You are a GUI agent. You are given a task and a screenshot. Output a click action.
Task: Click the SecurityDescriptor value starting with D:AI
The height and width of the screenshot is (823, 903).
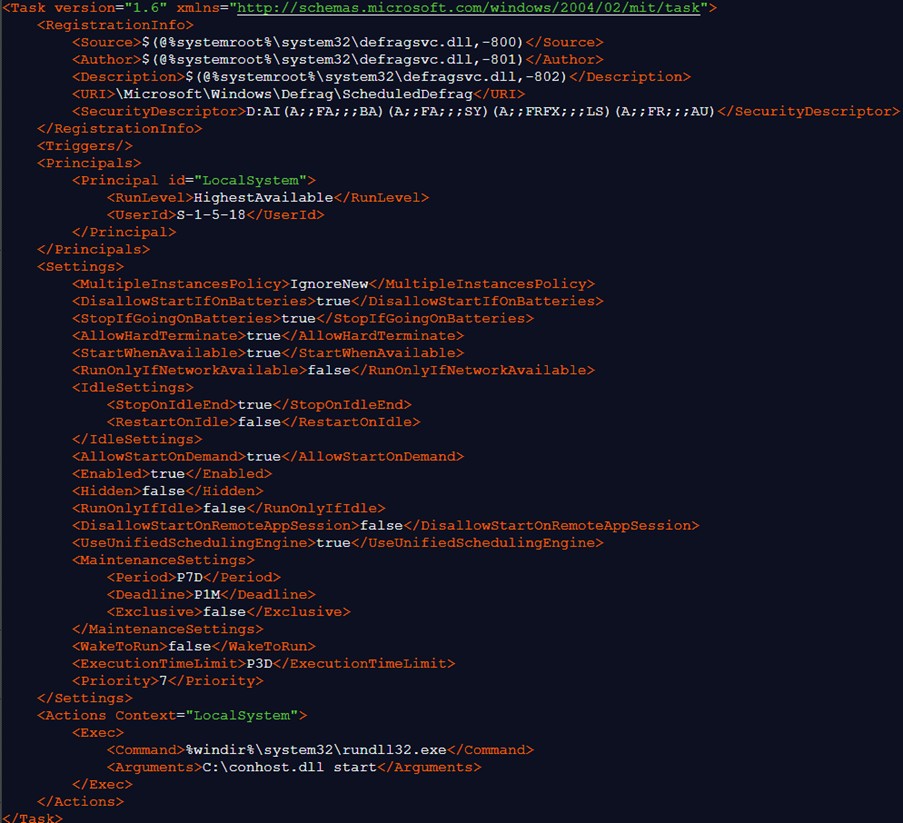click(481, 111)
